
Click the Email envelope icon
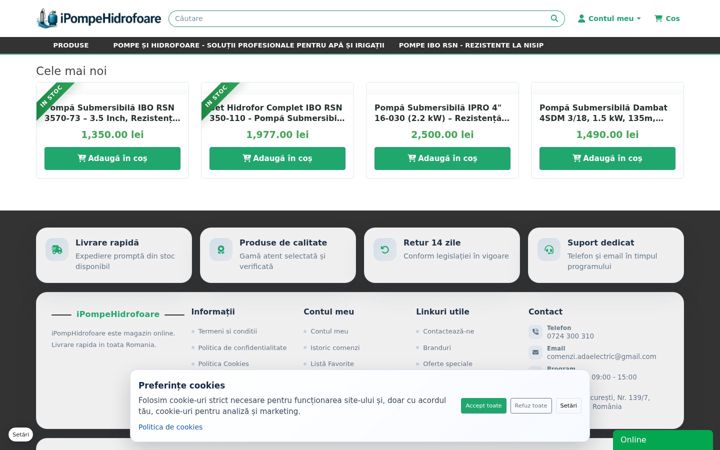point(535,352)
